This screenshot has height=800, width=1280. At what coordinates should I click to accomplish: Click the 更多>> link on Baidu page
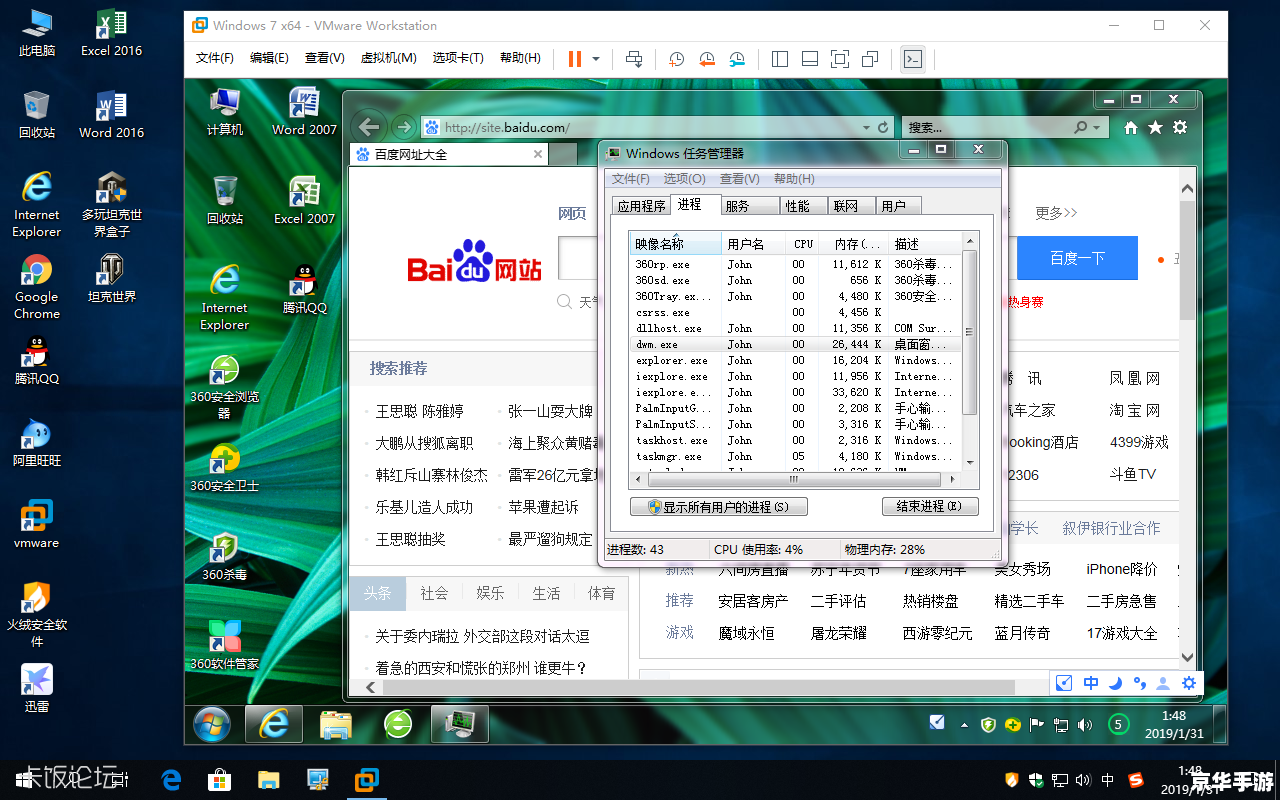pos(1056,213)
